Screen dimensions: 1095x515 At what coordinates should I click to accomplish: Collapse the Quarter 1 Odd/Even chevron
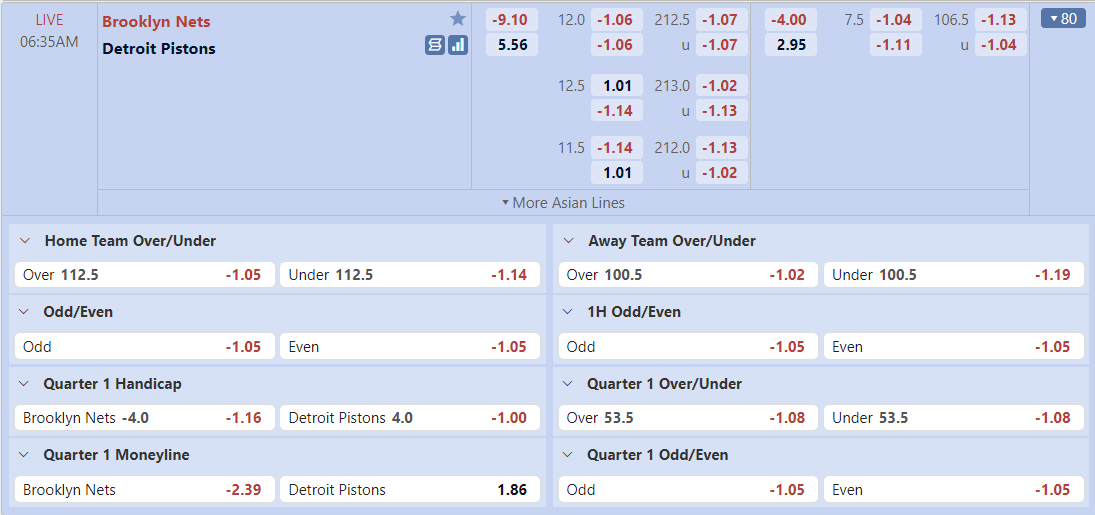click(x=569, y=455)
